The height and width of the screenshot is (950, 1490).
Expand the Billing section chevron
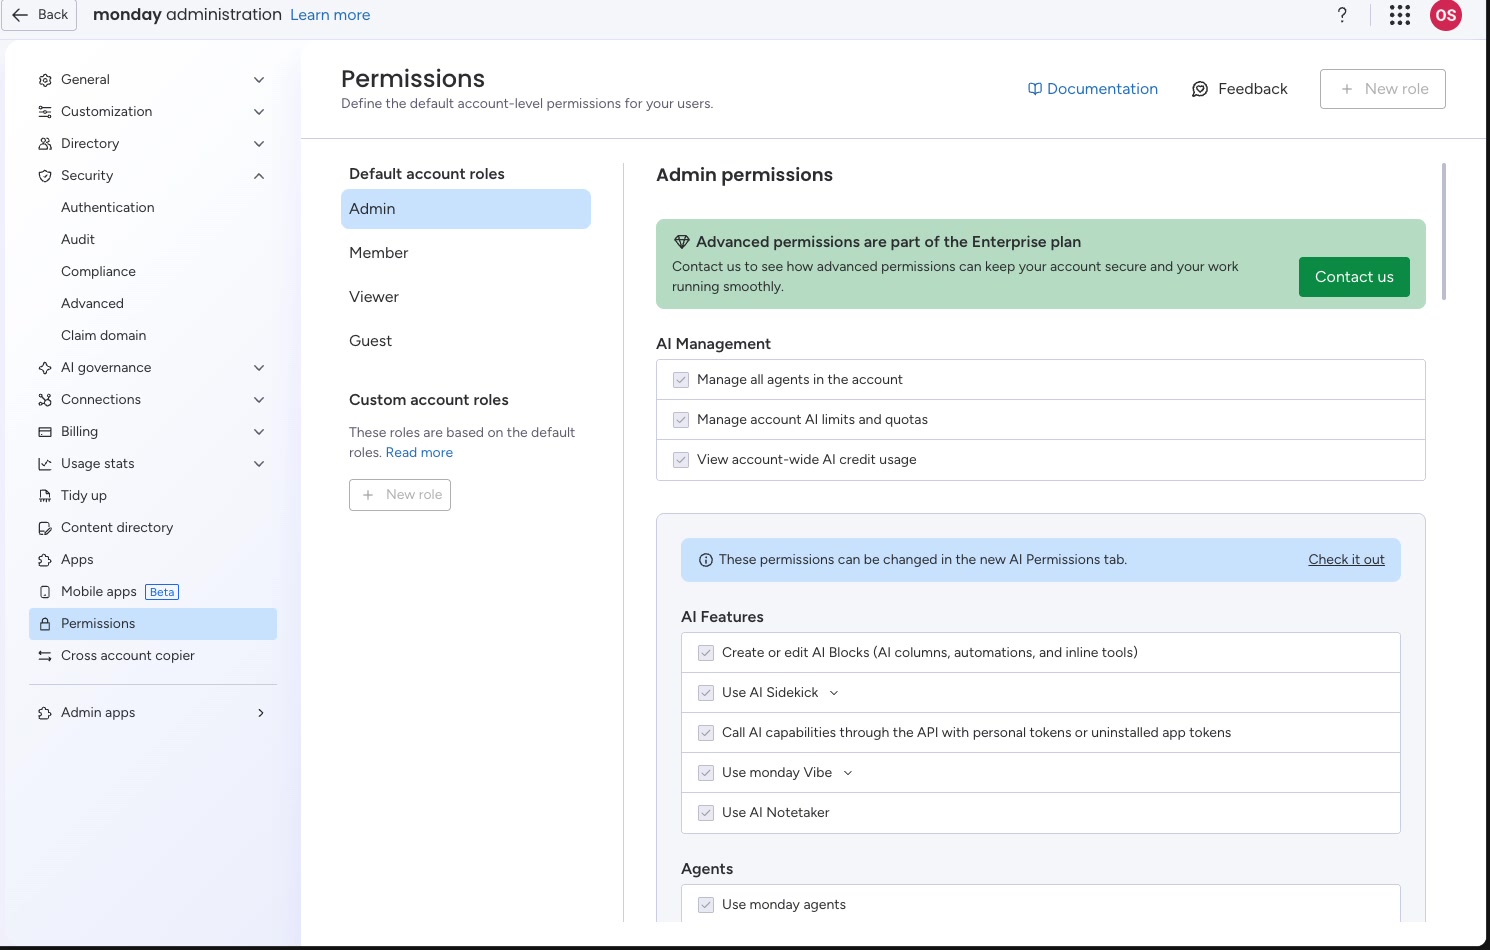click(259, 432)
